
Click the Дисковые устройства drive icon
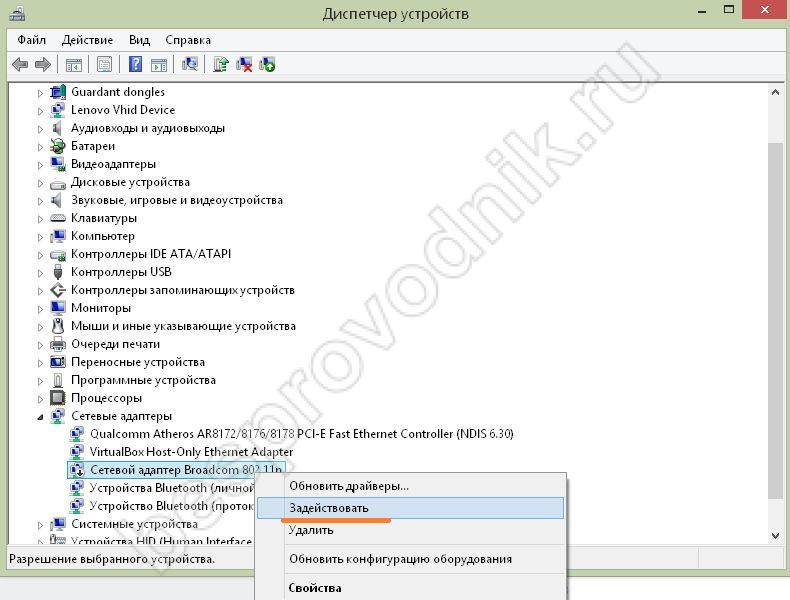point(58,183)
